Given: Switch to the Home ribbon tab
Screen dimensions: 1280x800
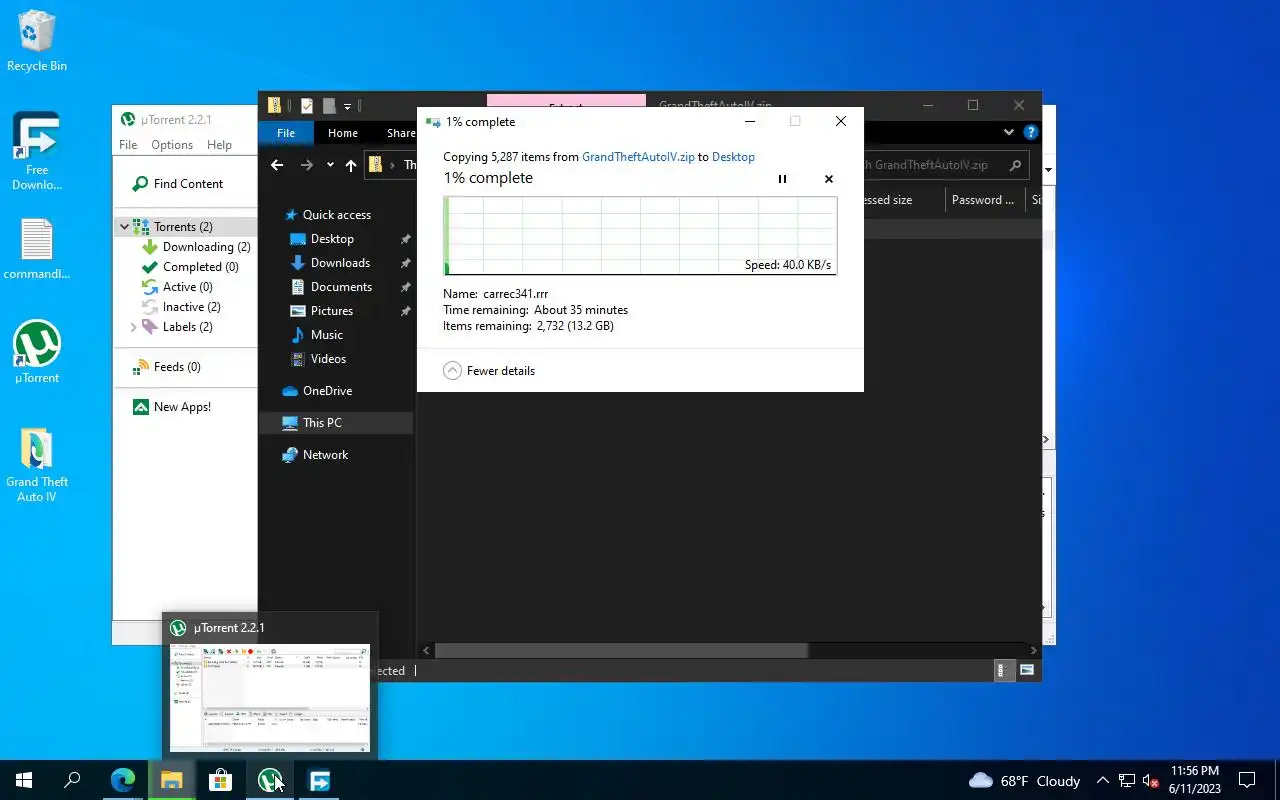Looking at the screenshot, I should tap(342, 133).
